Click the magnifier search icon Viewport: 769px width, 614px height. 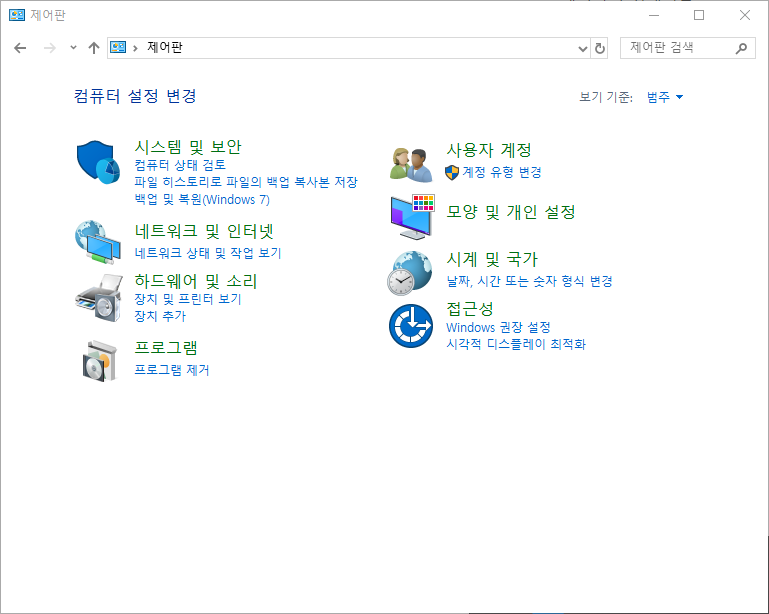[741, 48]
